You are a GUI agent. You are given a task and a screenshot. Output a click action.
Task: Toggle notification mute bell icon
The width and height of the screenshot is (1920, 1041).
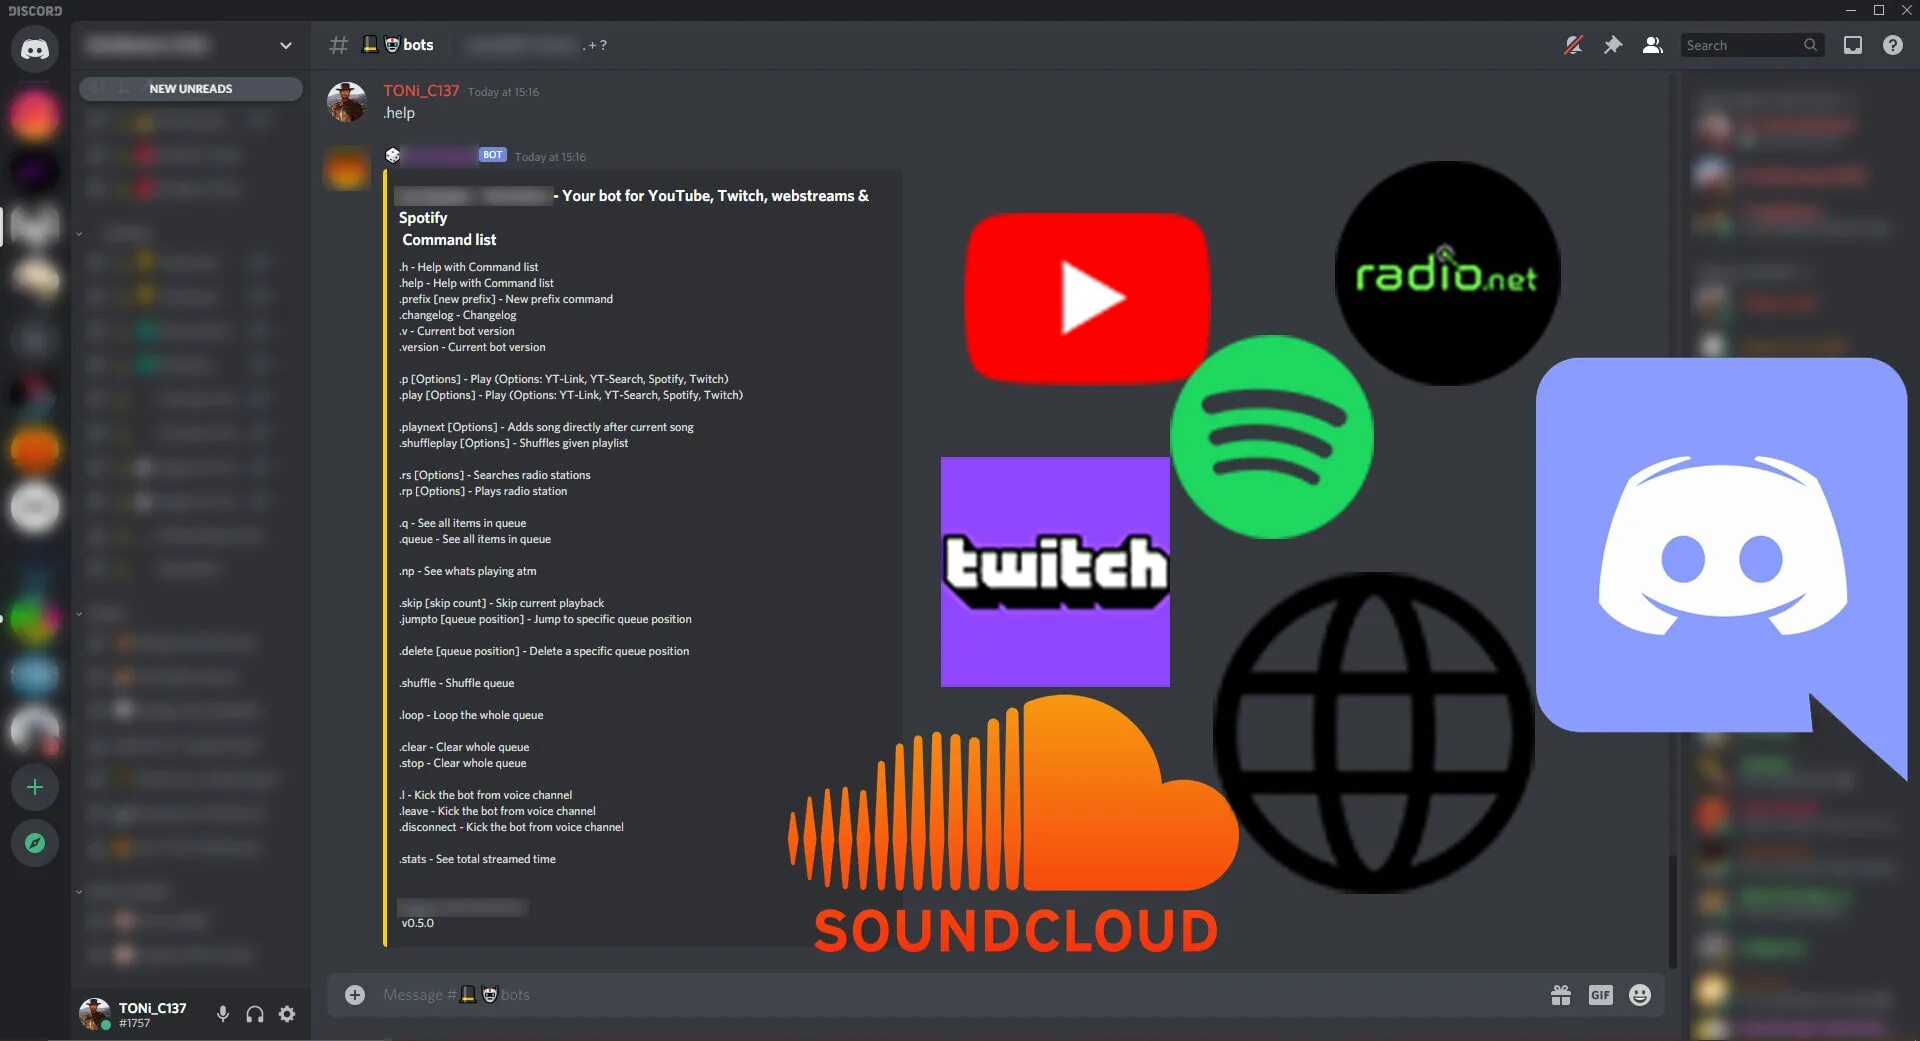point(1574,45)
